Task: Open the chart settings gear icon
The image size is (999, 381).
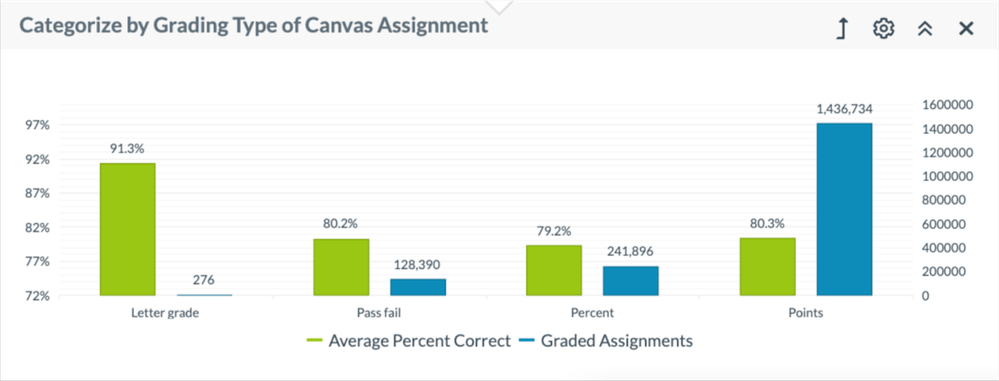Action: click(x=884, y=29)
